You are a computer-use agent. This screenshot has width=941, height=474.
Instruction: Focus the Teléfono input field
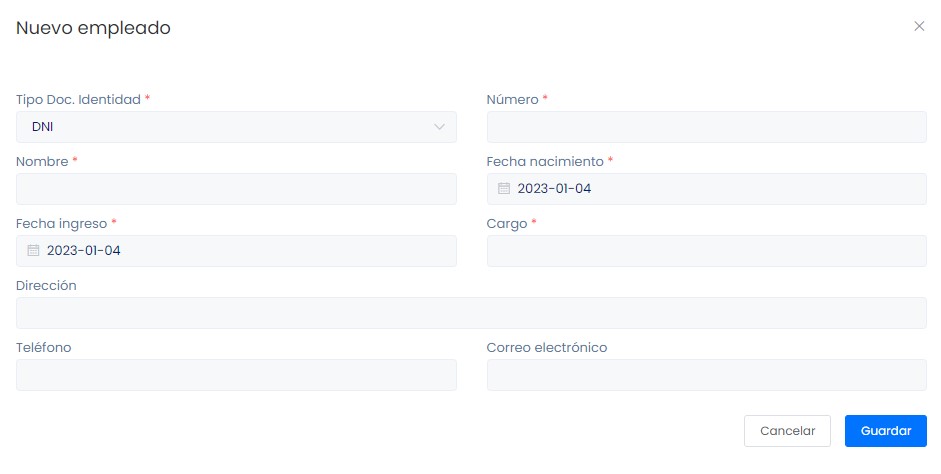click(236, 375)
